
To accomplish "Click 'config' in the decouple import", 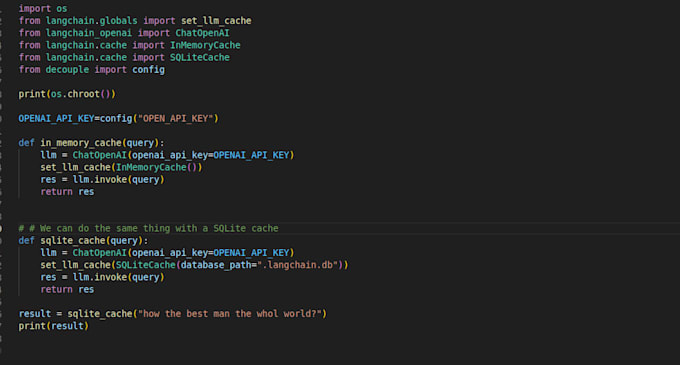I will [x=148, y=69].
